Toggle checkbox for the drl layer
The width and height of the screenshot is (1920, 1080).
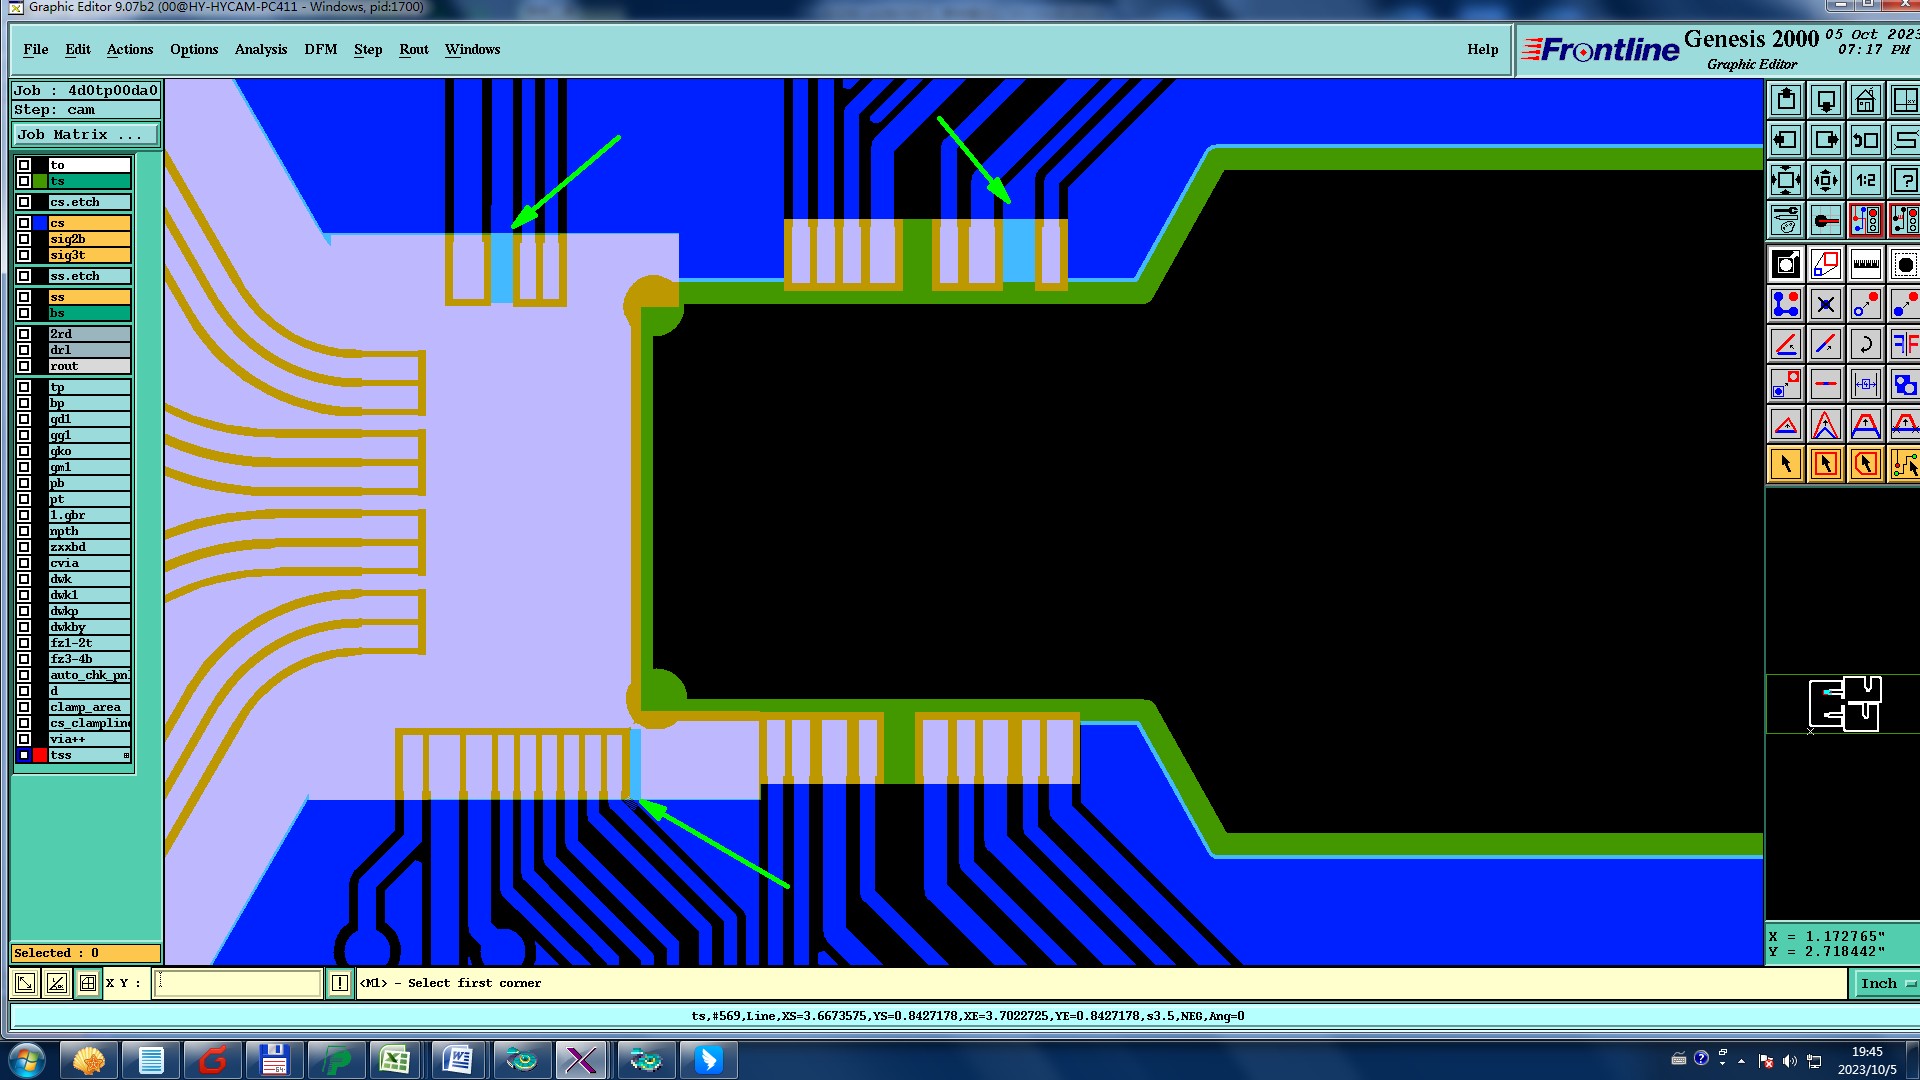[24, 350]
